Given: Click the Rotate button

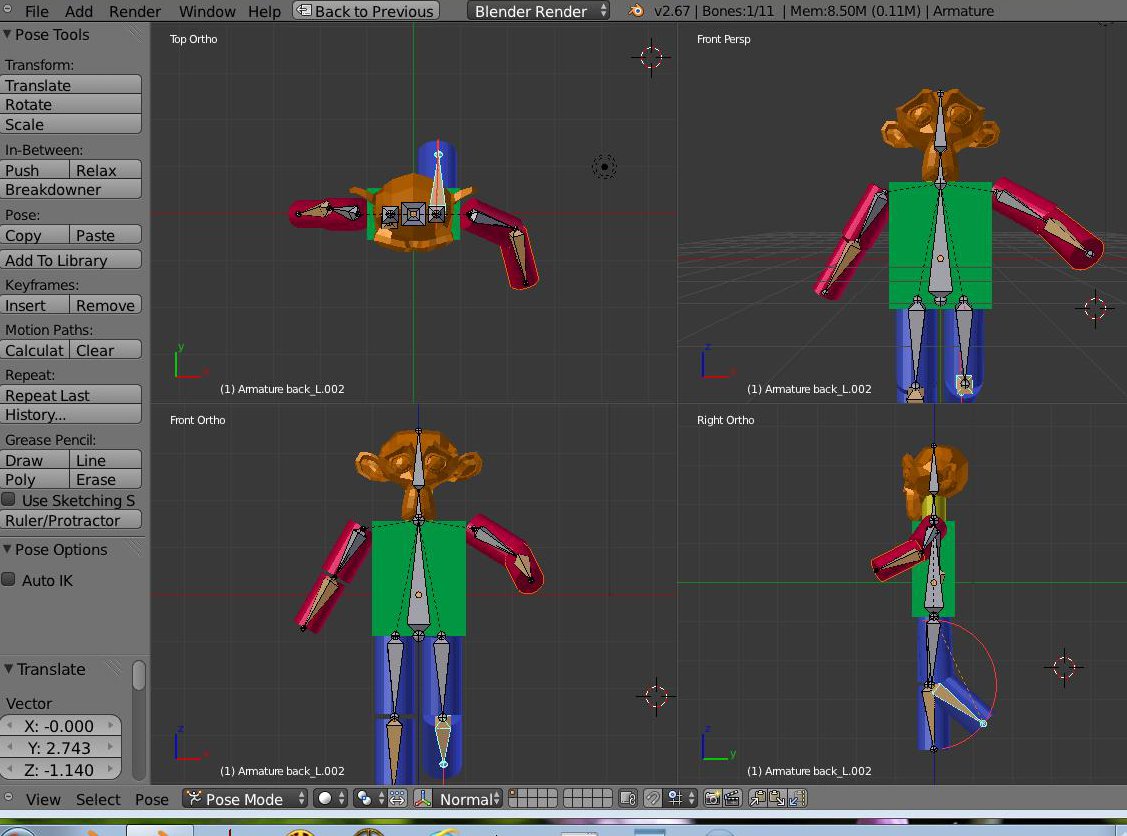Looking at the screenshot, I should pyautogui.click(x=71, y=104).
